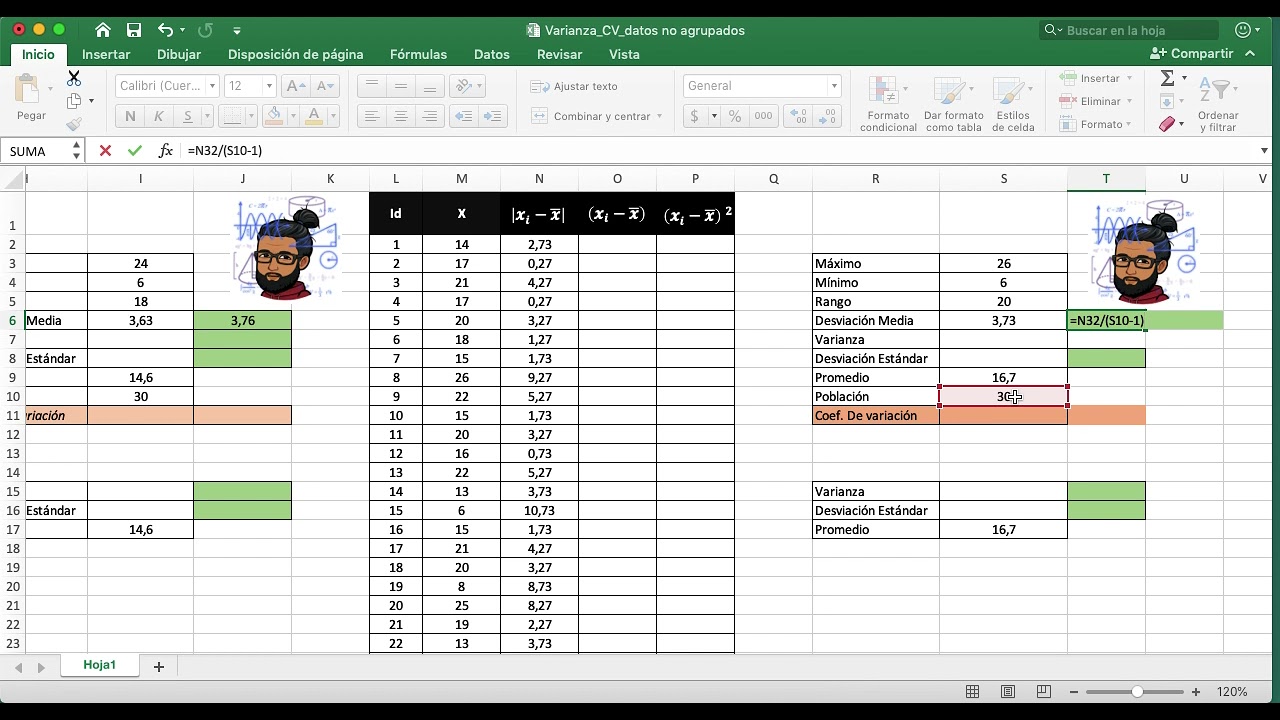This screenshot has height=720, width=1280.
Task: Open the font name Calibri dropdown
Action: tap(212, 86)
